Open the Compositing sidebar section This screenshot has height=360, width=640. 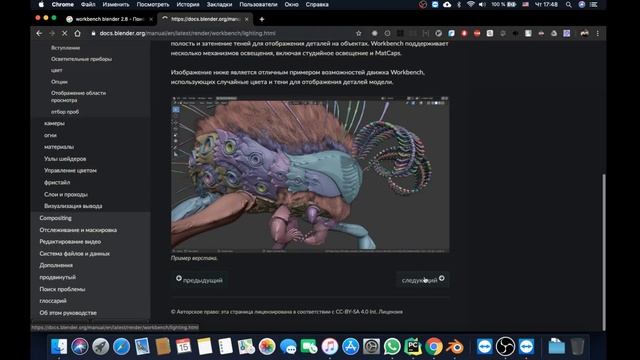pos(56,218)
